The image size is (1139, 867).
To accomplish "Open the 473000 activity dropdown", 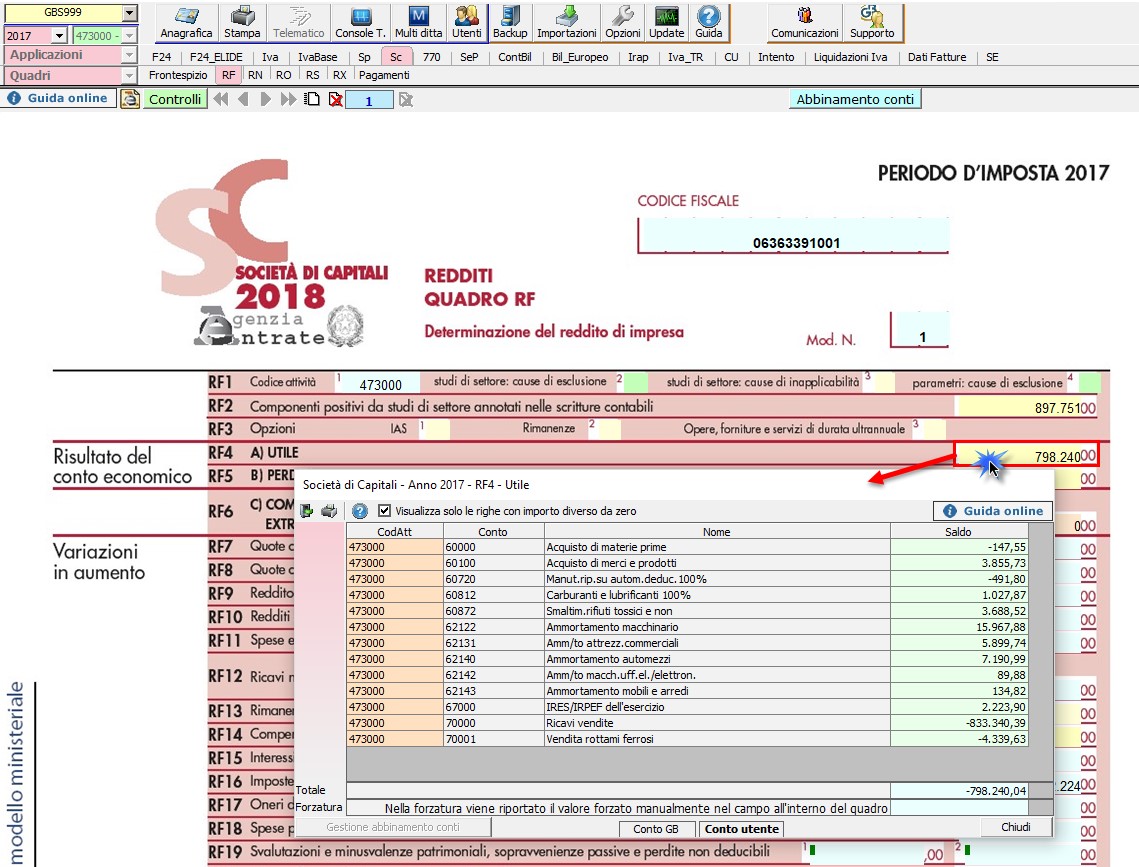I will click(129, 36).
